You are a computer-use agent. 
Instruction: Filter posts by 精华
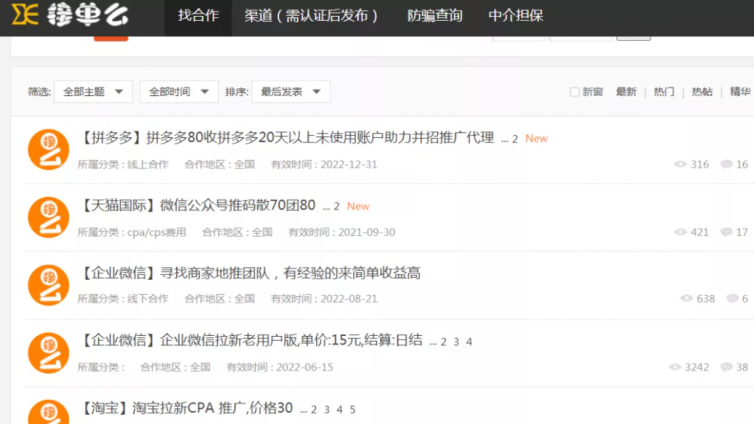740,92
